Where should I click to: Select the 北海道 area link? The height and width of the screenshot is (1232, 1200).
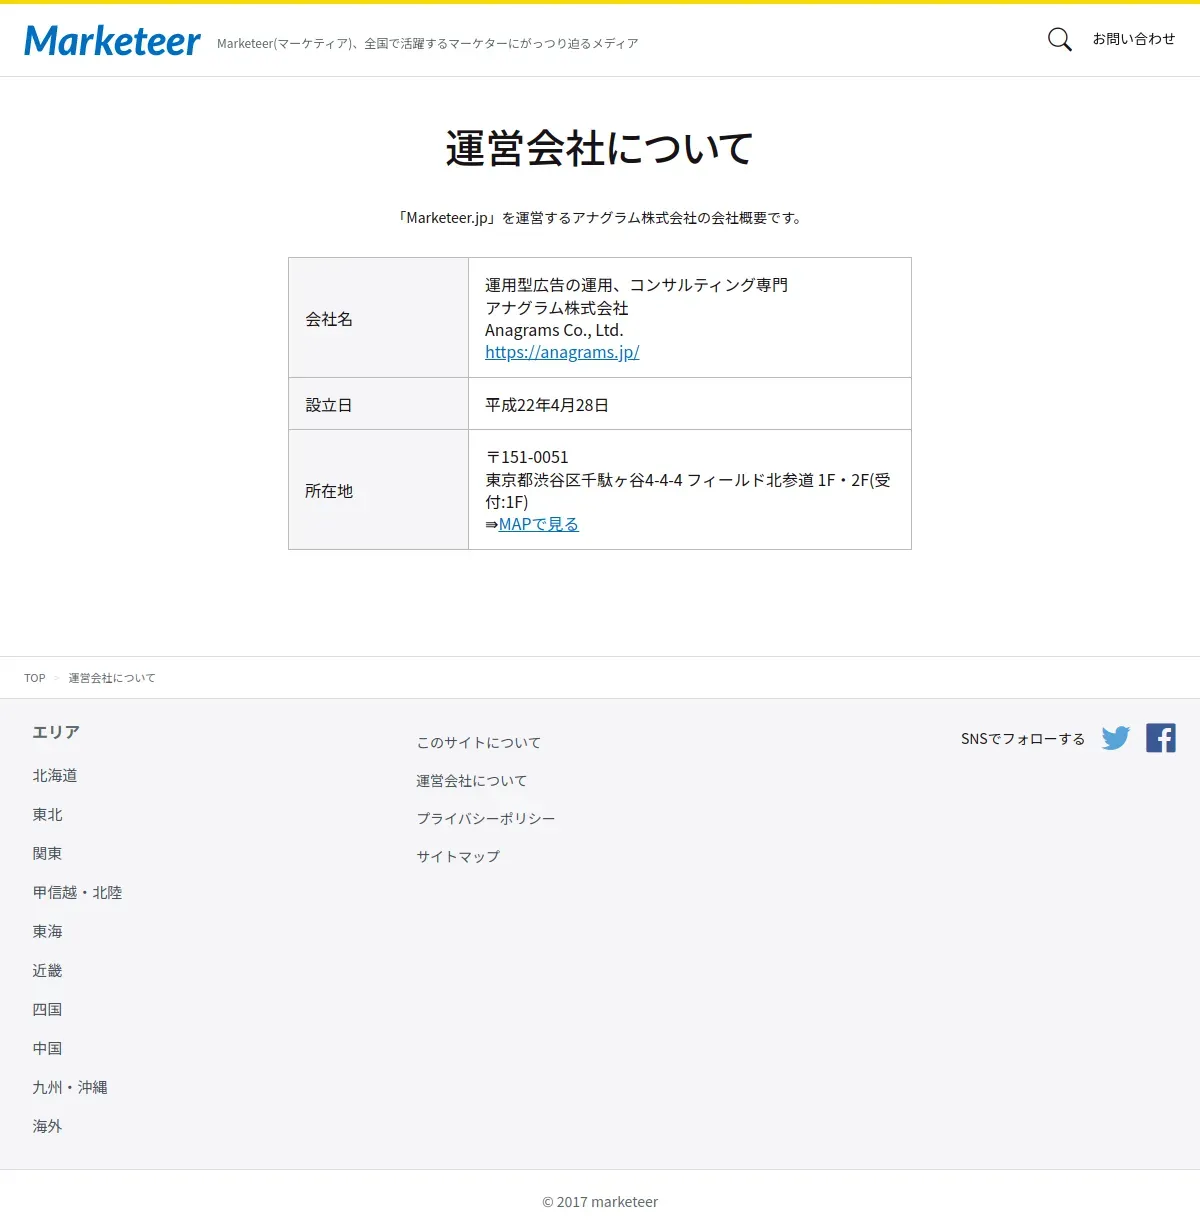pos(55,776)
